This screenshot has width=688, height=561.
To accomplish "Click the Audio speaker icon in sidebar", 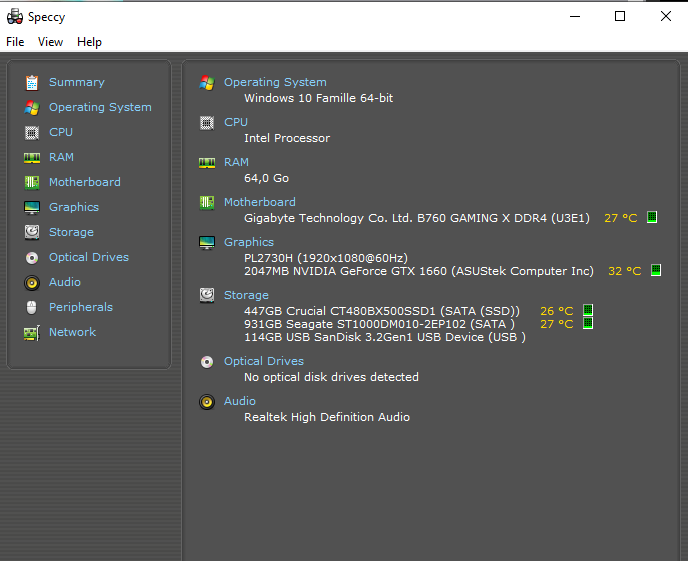I will click(32, 282).
